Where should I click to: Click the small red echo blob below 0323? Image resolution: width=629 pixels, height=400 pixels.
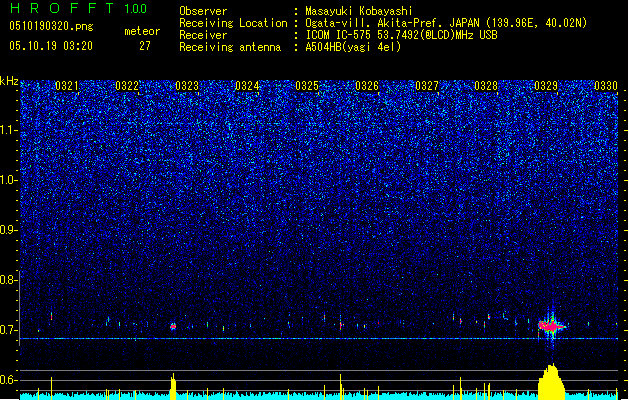[173, 327]
